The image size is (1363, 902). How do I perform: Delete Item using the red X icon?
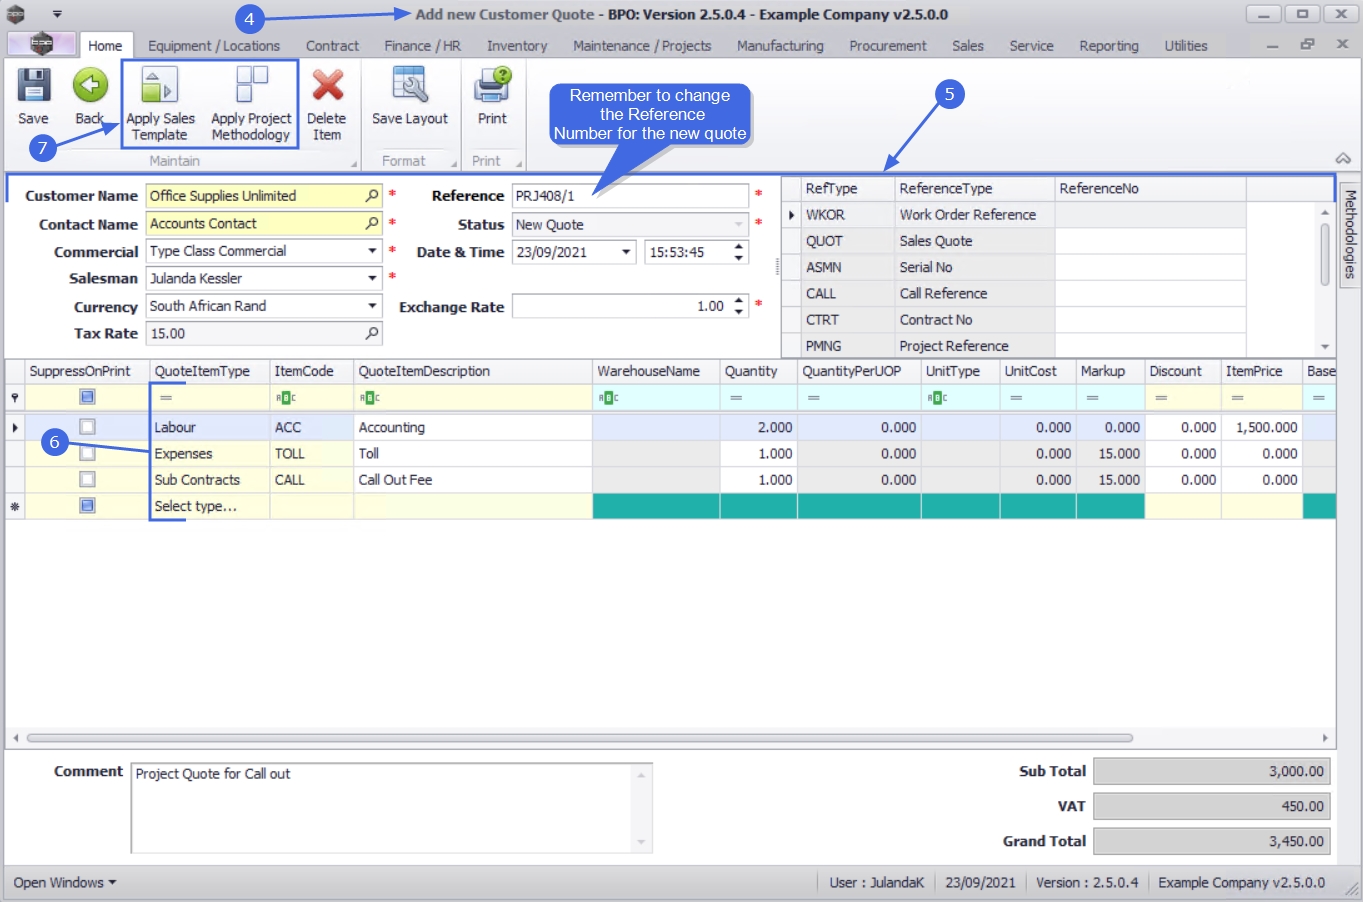pos(327,87)
